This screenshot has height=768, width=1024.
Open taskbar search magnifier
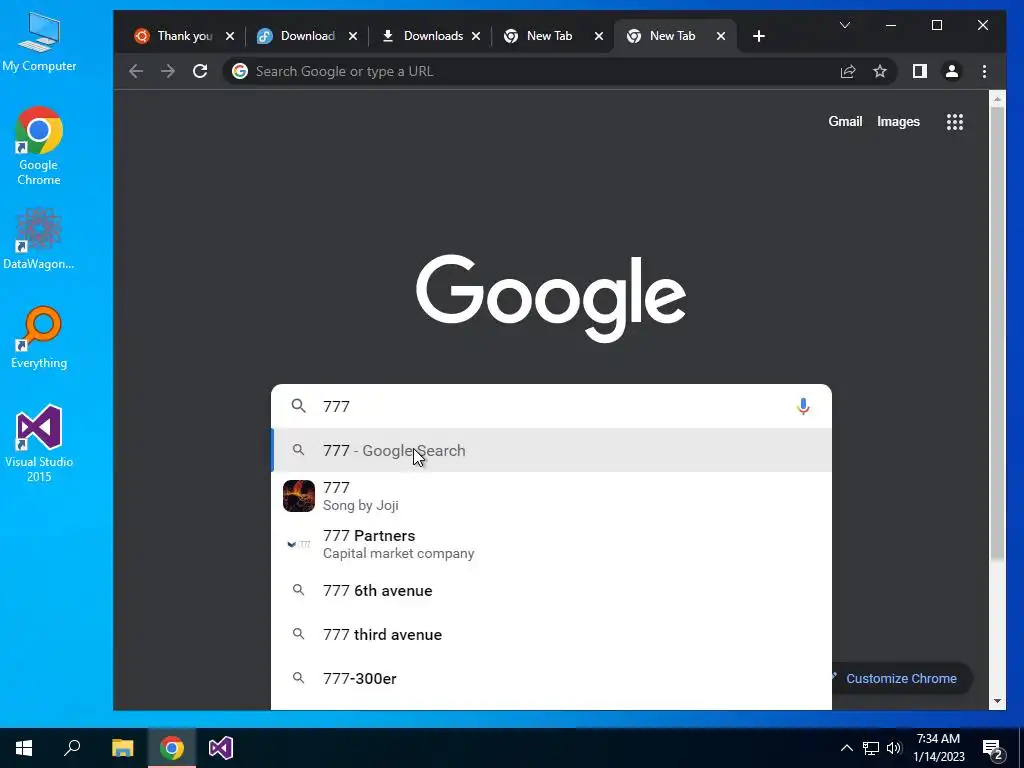[72, 748]
